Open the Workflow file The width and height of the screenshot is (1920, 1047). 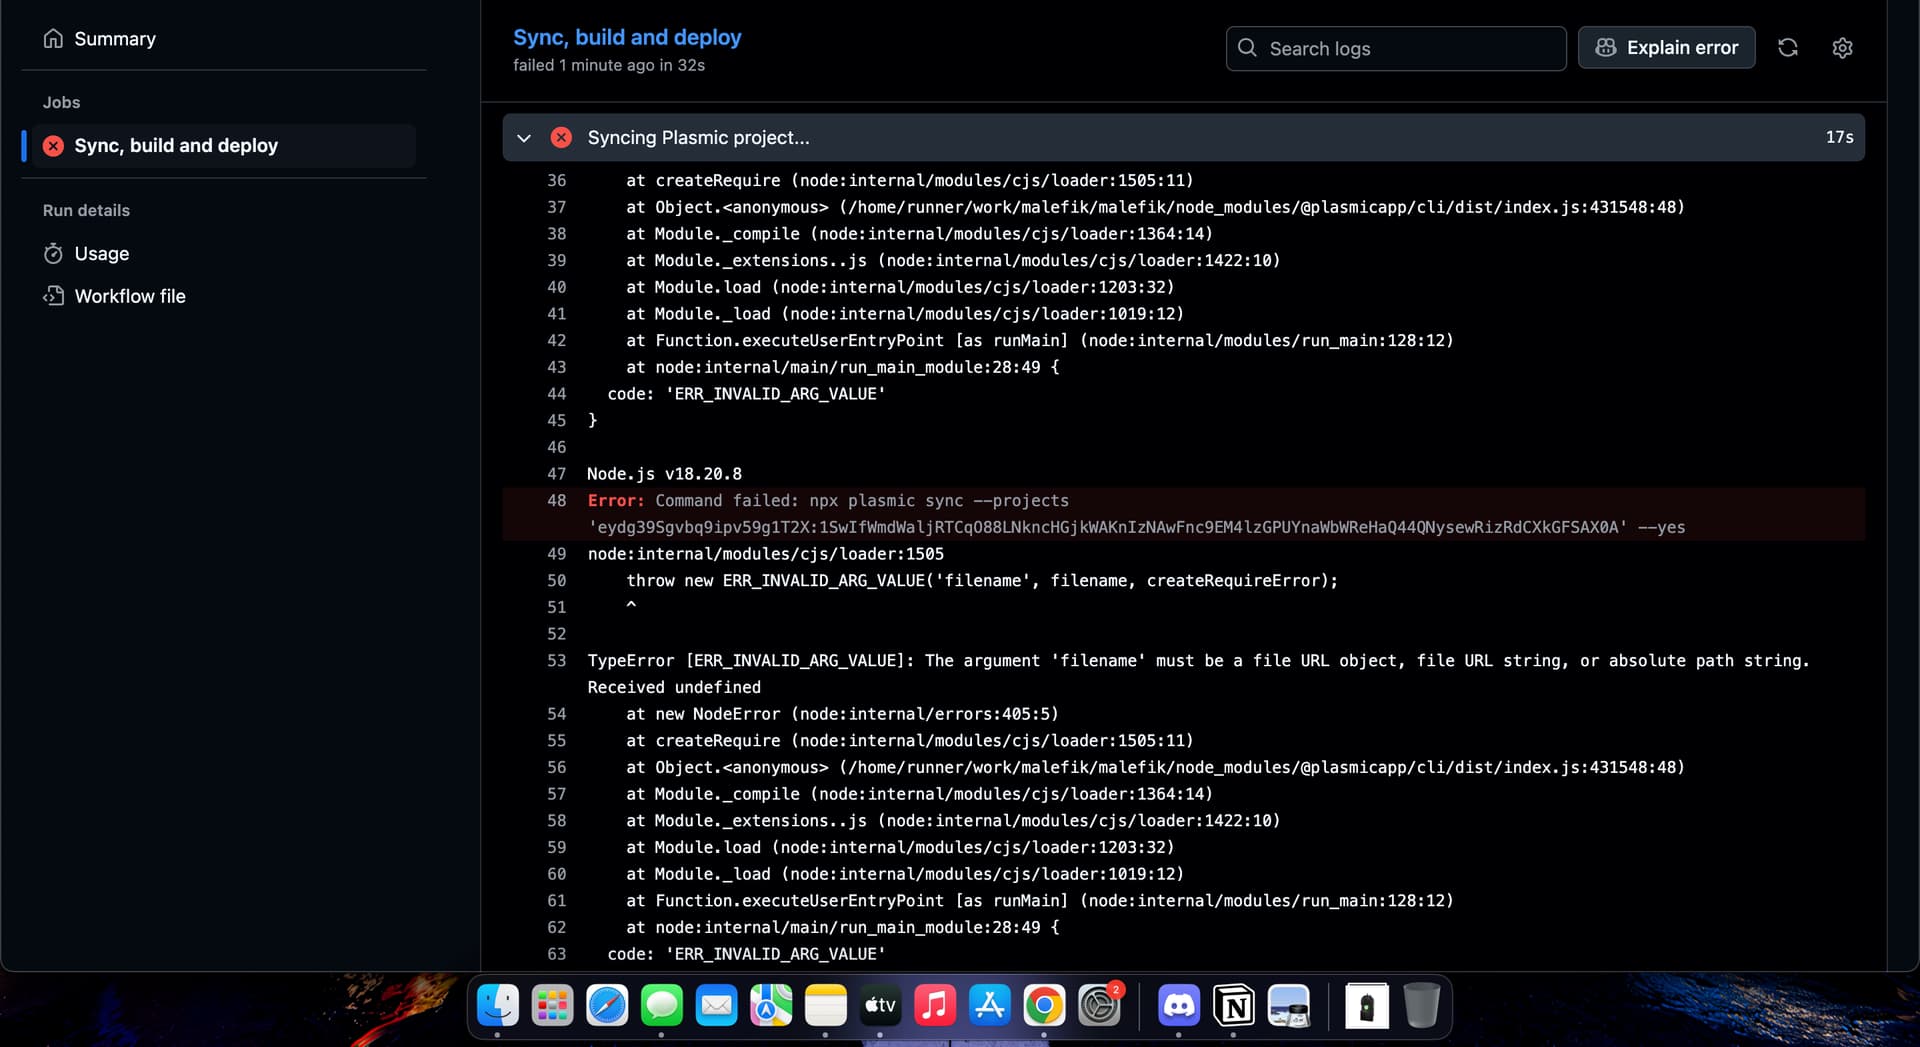pyautogui.click(x=130, y=297)
